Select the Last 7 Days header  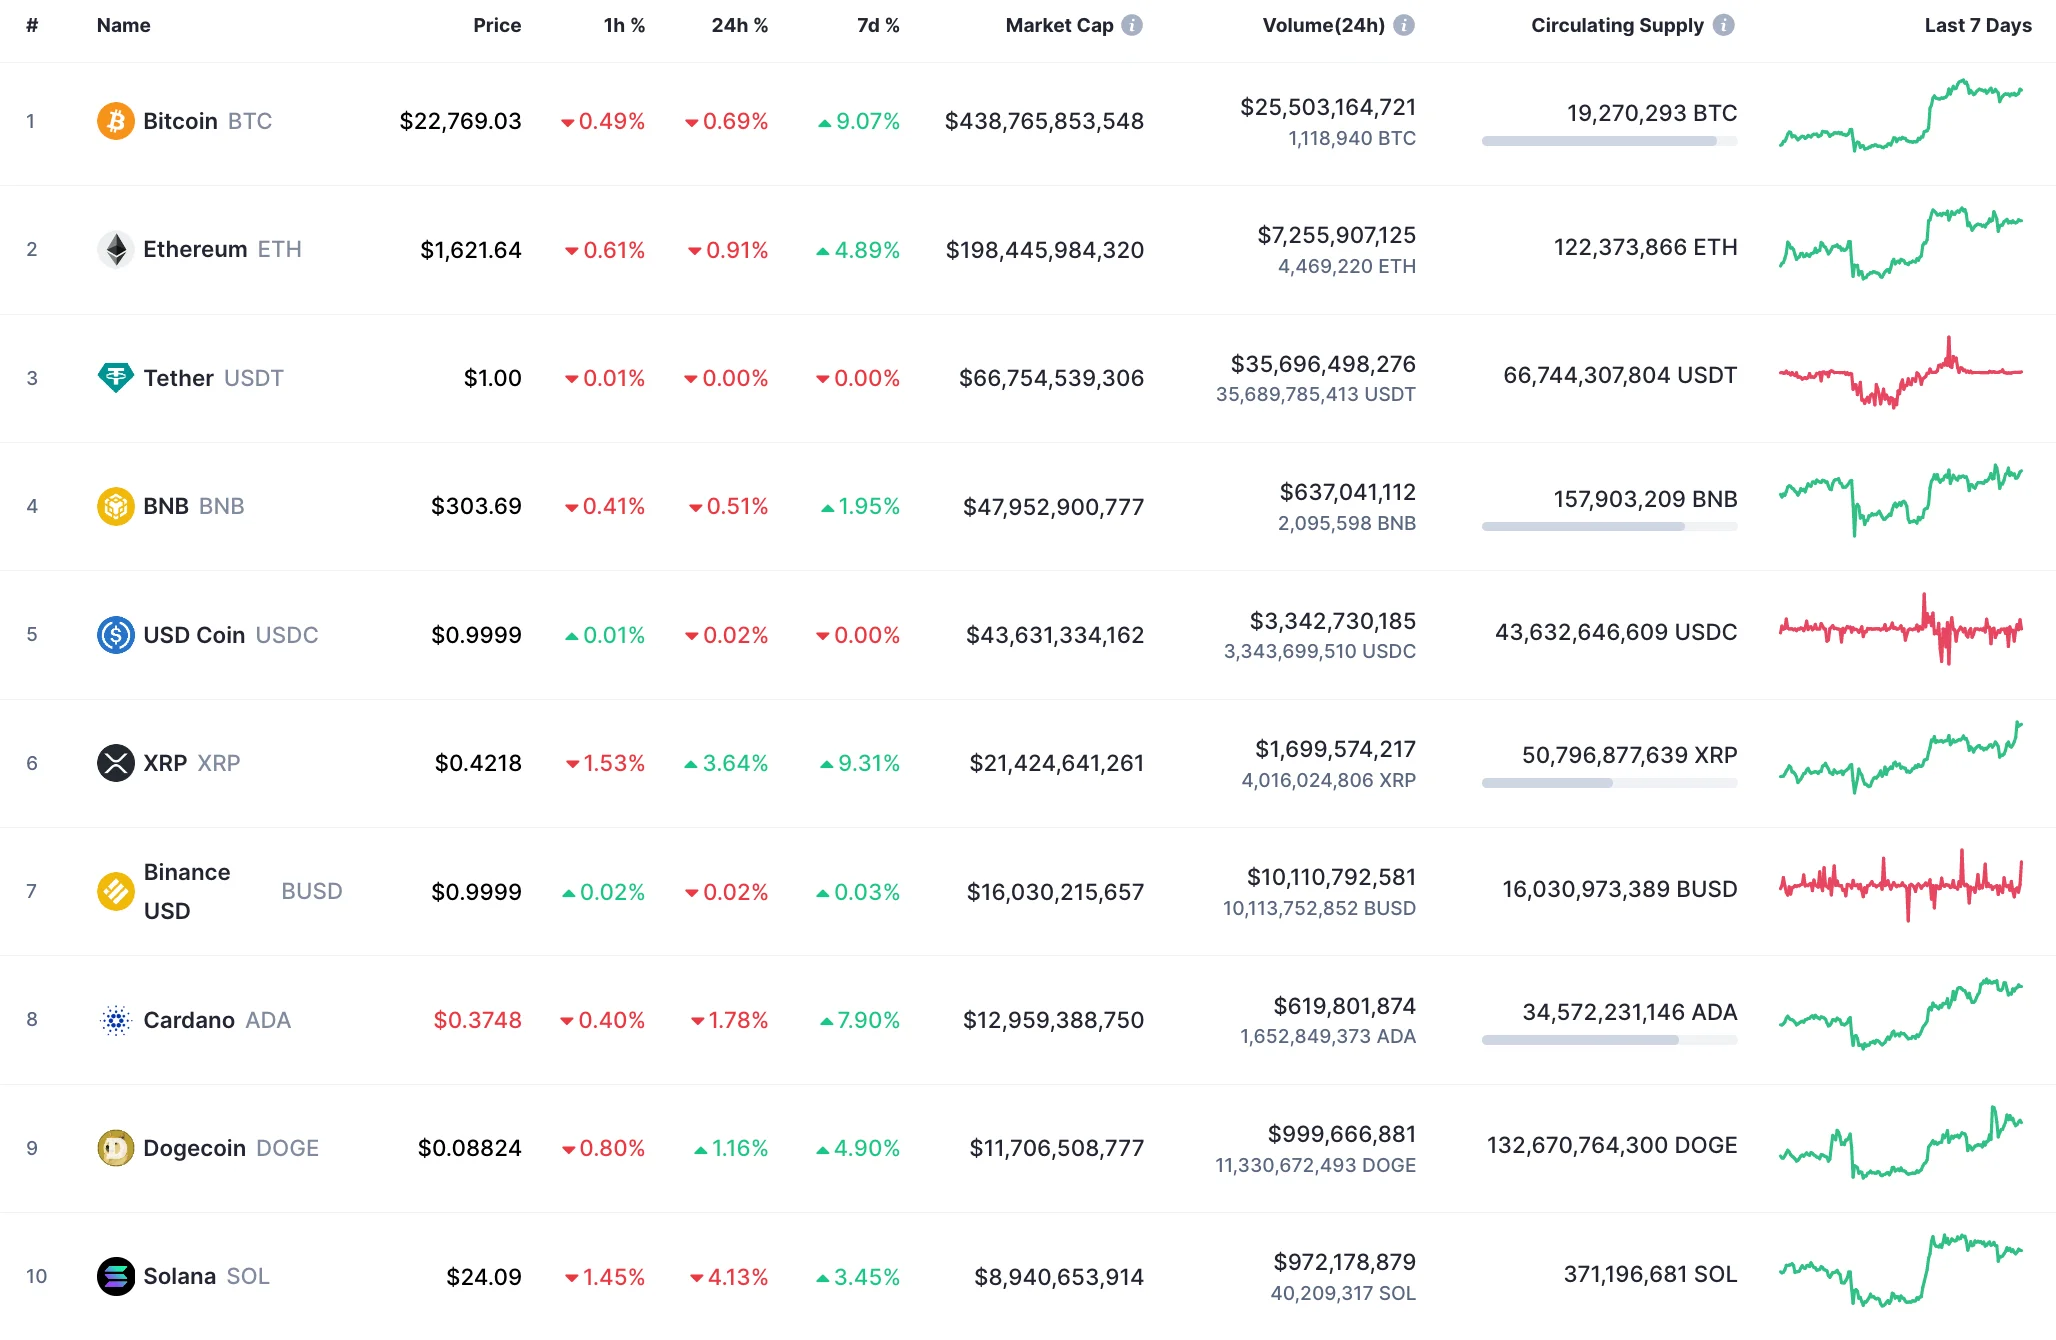tap(1977, 25)
